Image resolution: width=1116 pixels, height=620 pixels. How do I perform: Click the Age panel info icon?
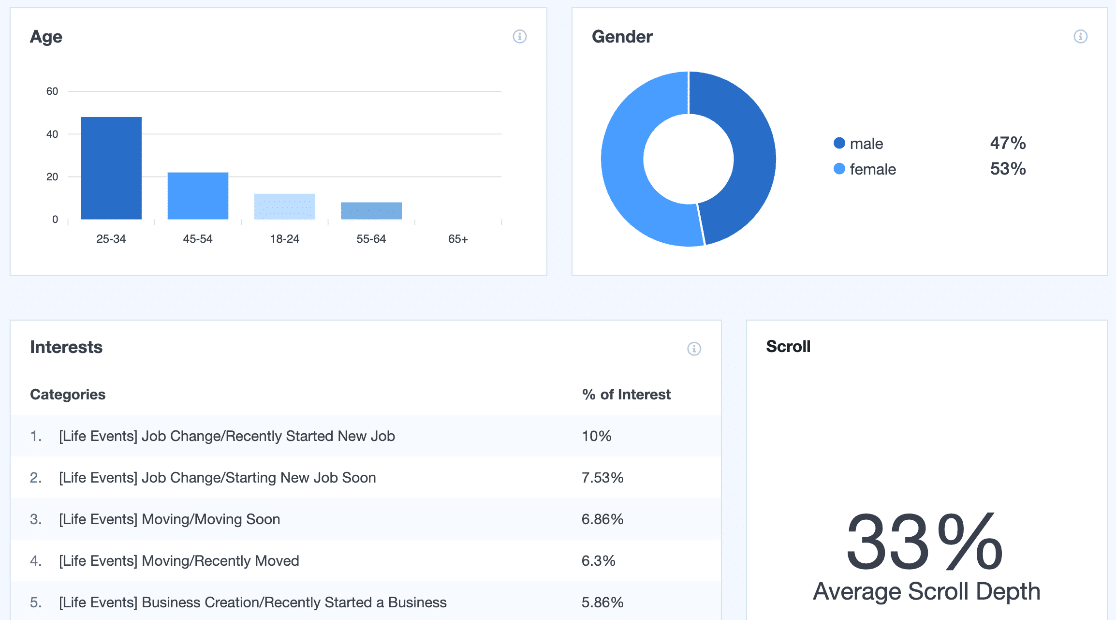[519, 36]
